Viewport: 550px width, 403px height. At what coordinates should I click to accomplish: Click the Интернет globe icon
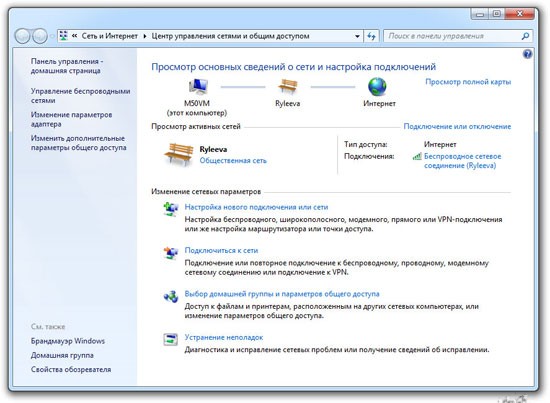click(x=377, y=86)
